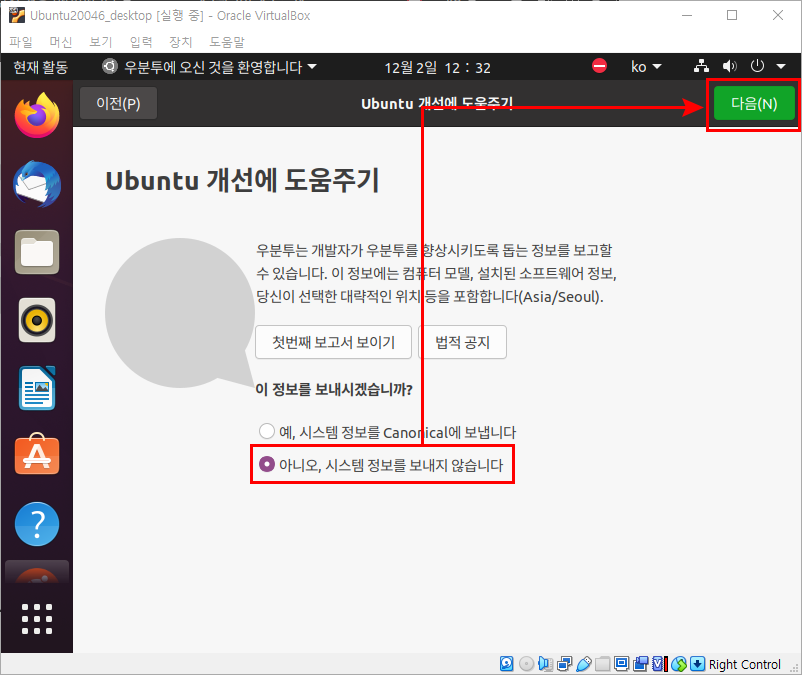
Task: Open the 보기 menu in VirtualBox
Action: tap(100, 42)
